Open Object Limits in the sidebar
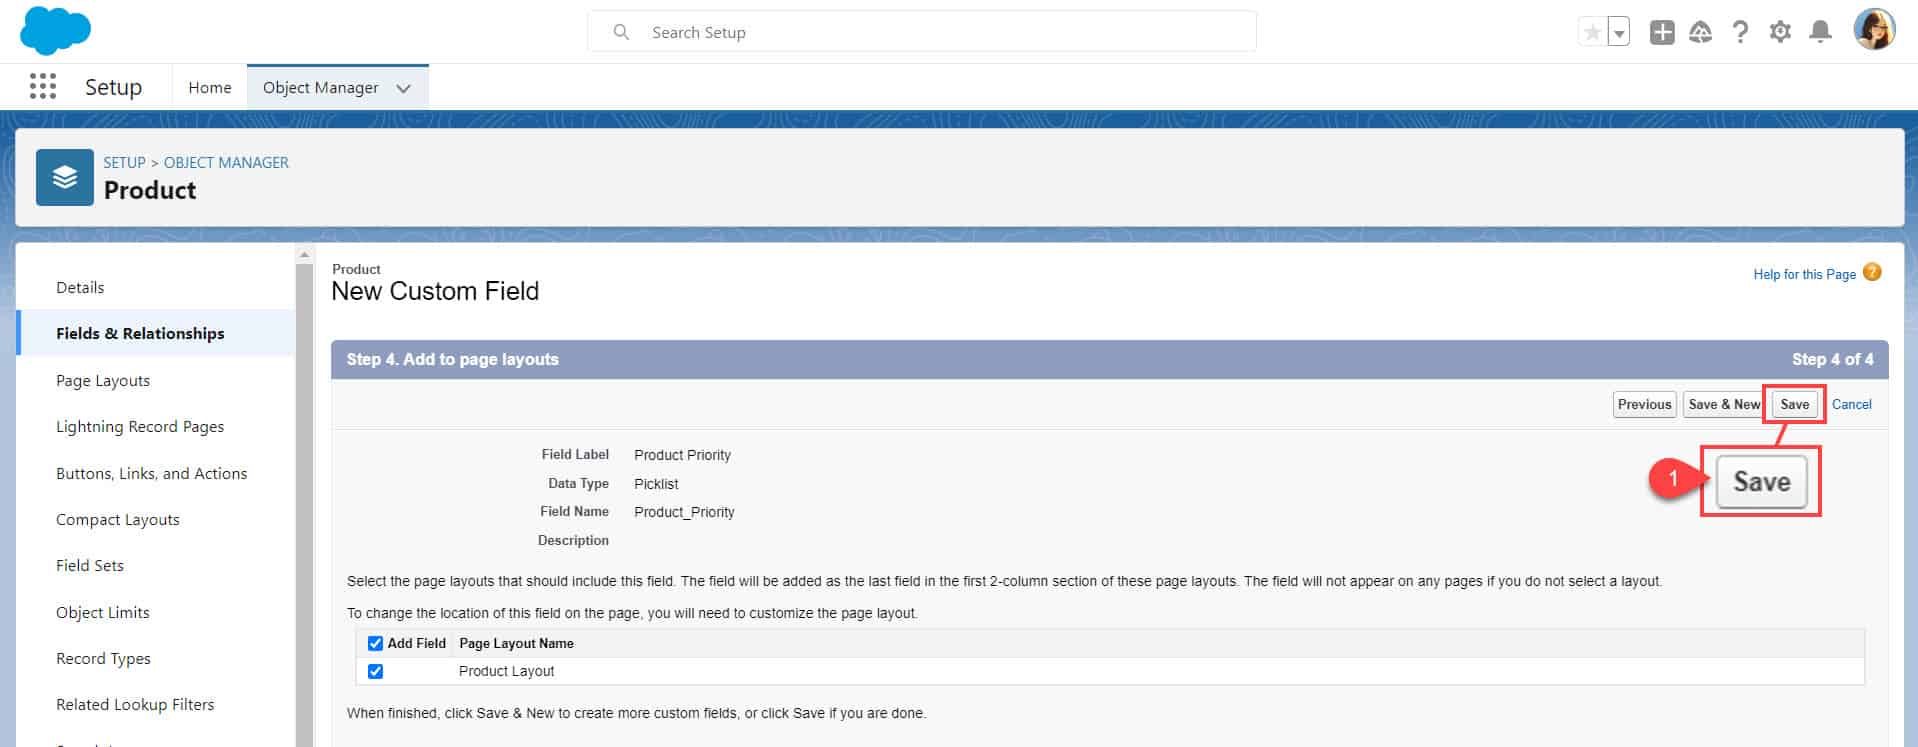The height and width of the screenshot is (747, 1918). tap(103, 613)
